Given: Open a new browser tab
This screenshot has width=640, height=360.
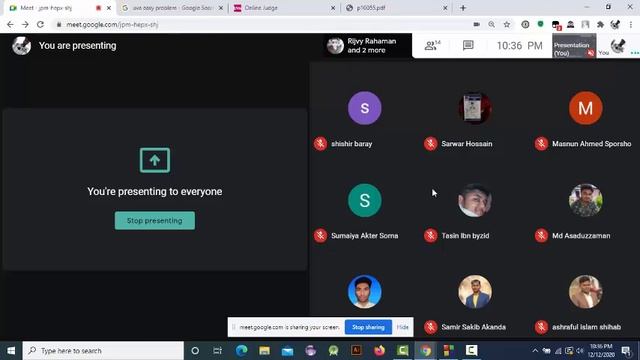Looking at the screenshot, I should coord(463,8).
